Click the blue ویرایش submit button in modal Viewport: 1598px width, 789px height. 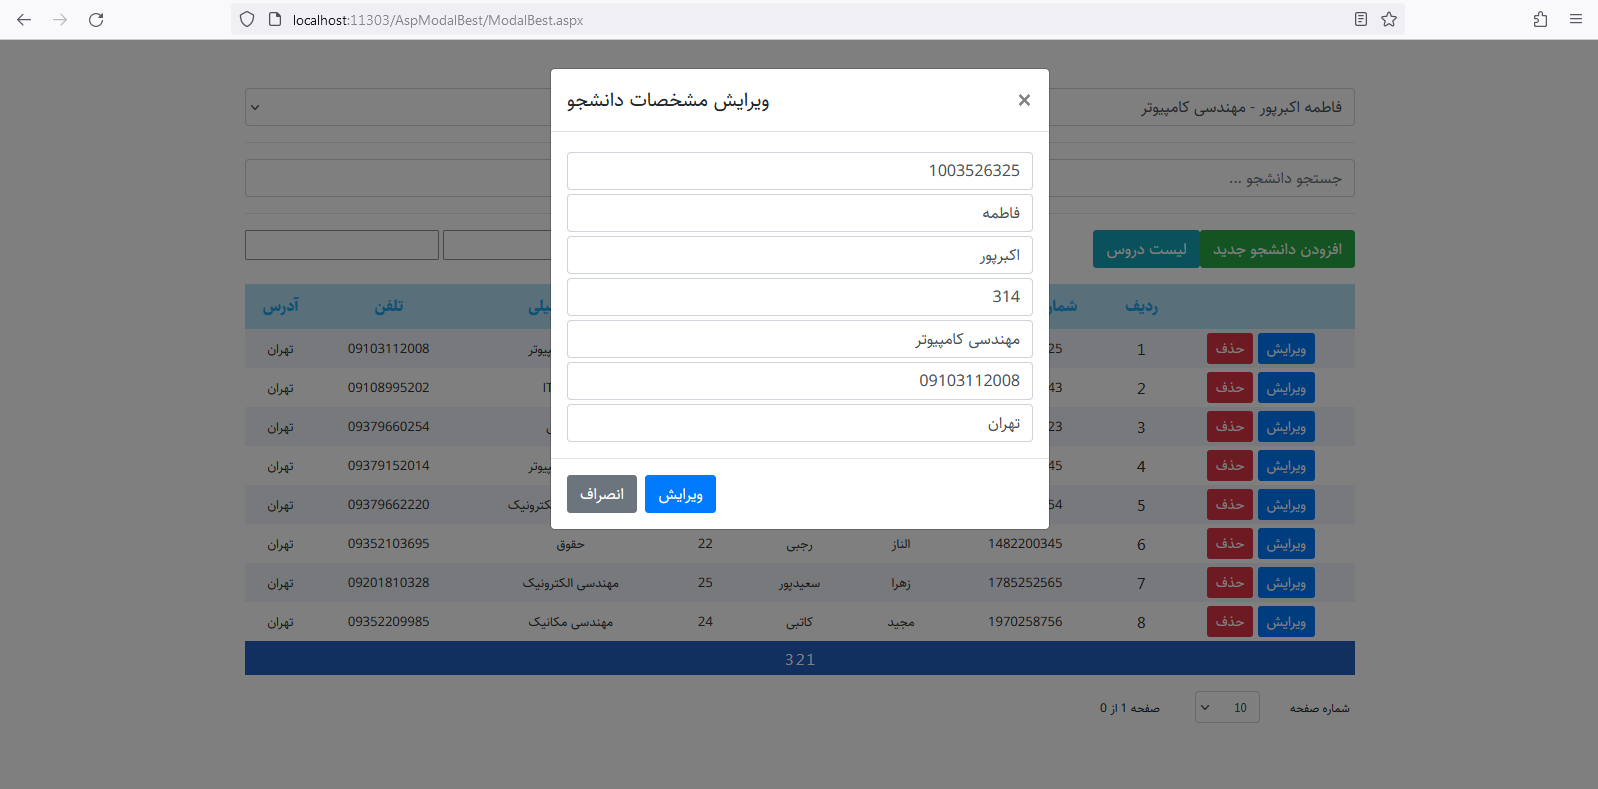click(x=680, y=494)
